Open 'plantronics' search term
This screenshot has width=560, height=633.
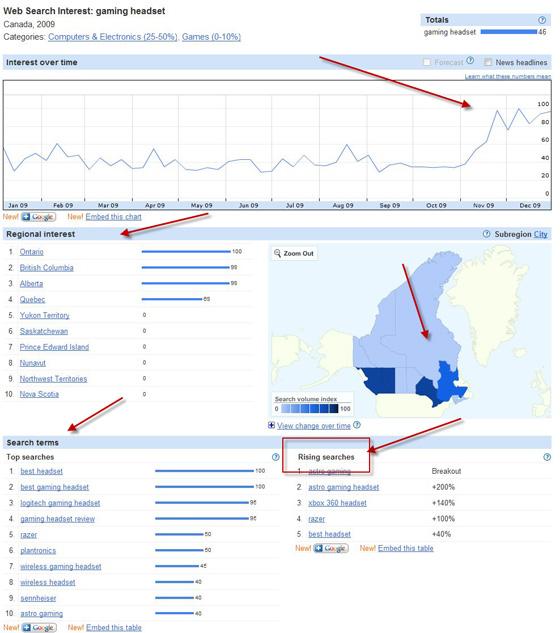tap(38, 551)
